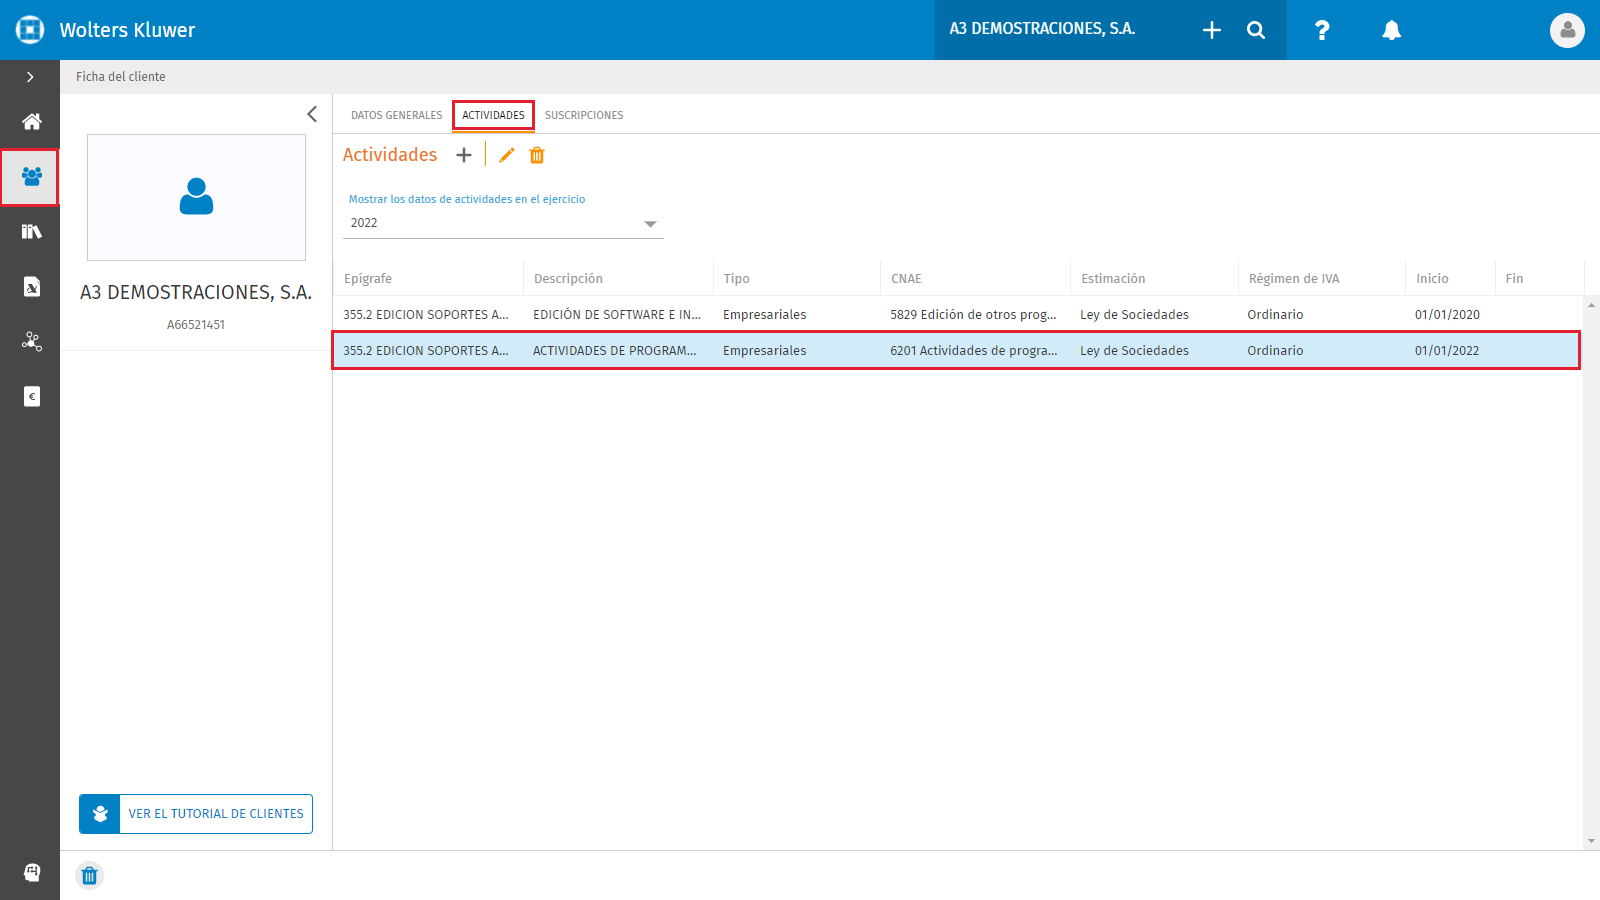Sort by the Tipo column header
Image resolution: width=1600 pixels, height=900 pixels.
pyautogui.click(x=736, y=279)
